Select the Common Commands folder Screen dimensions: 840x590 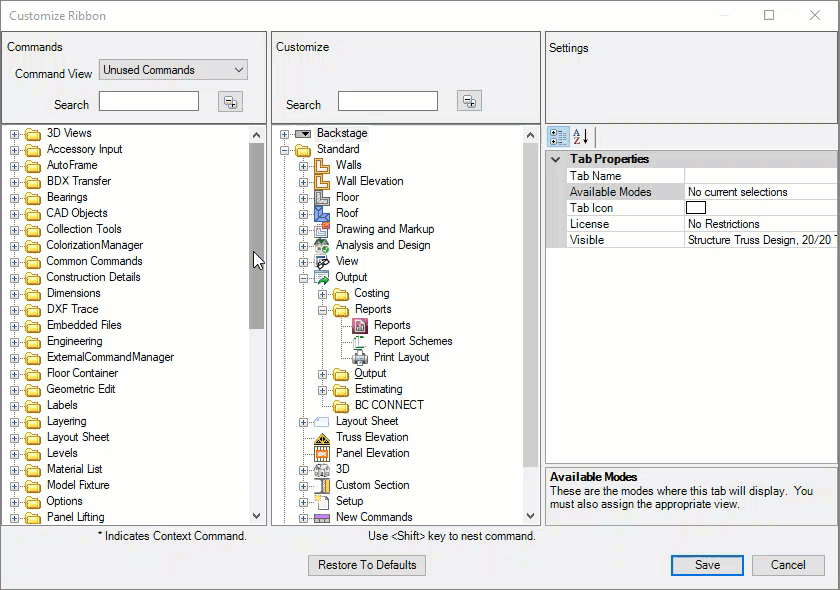tap(94, 262)
